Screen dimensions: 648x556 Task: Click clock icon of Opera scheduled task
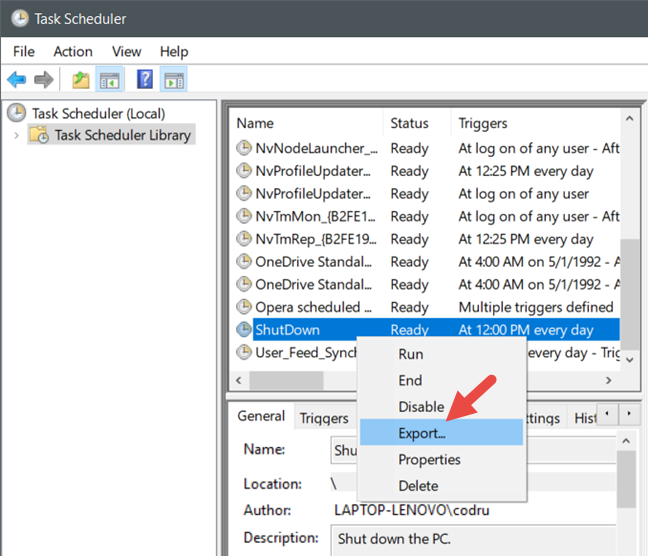244,307
